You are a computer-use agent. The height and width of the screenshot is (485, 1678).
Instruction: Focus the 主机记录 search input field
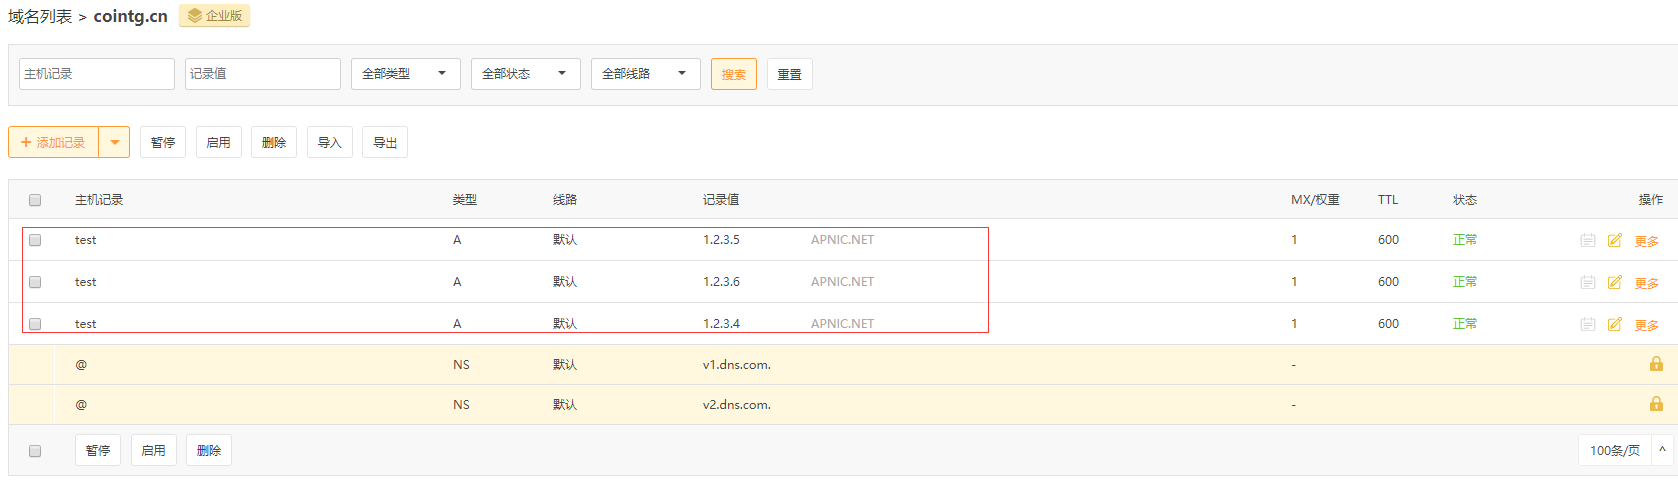click(x=97, y=74)
